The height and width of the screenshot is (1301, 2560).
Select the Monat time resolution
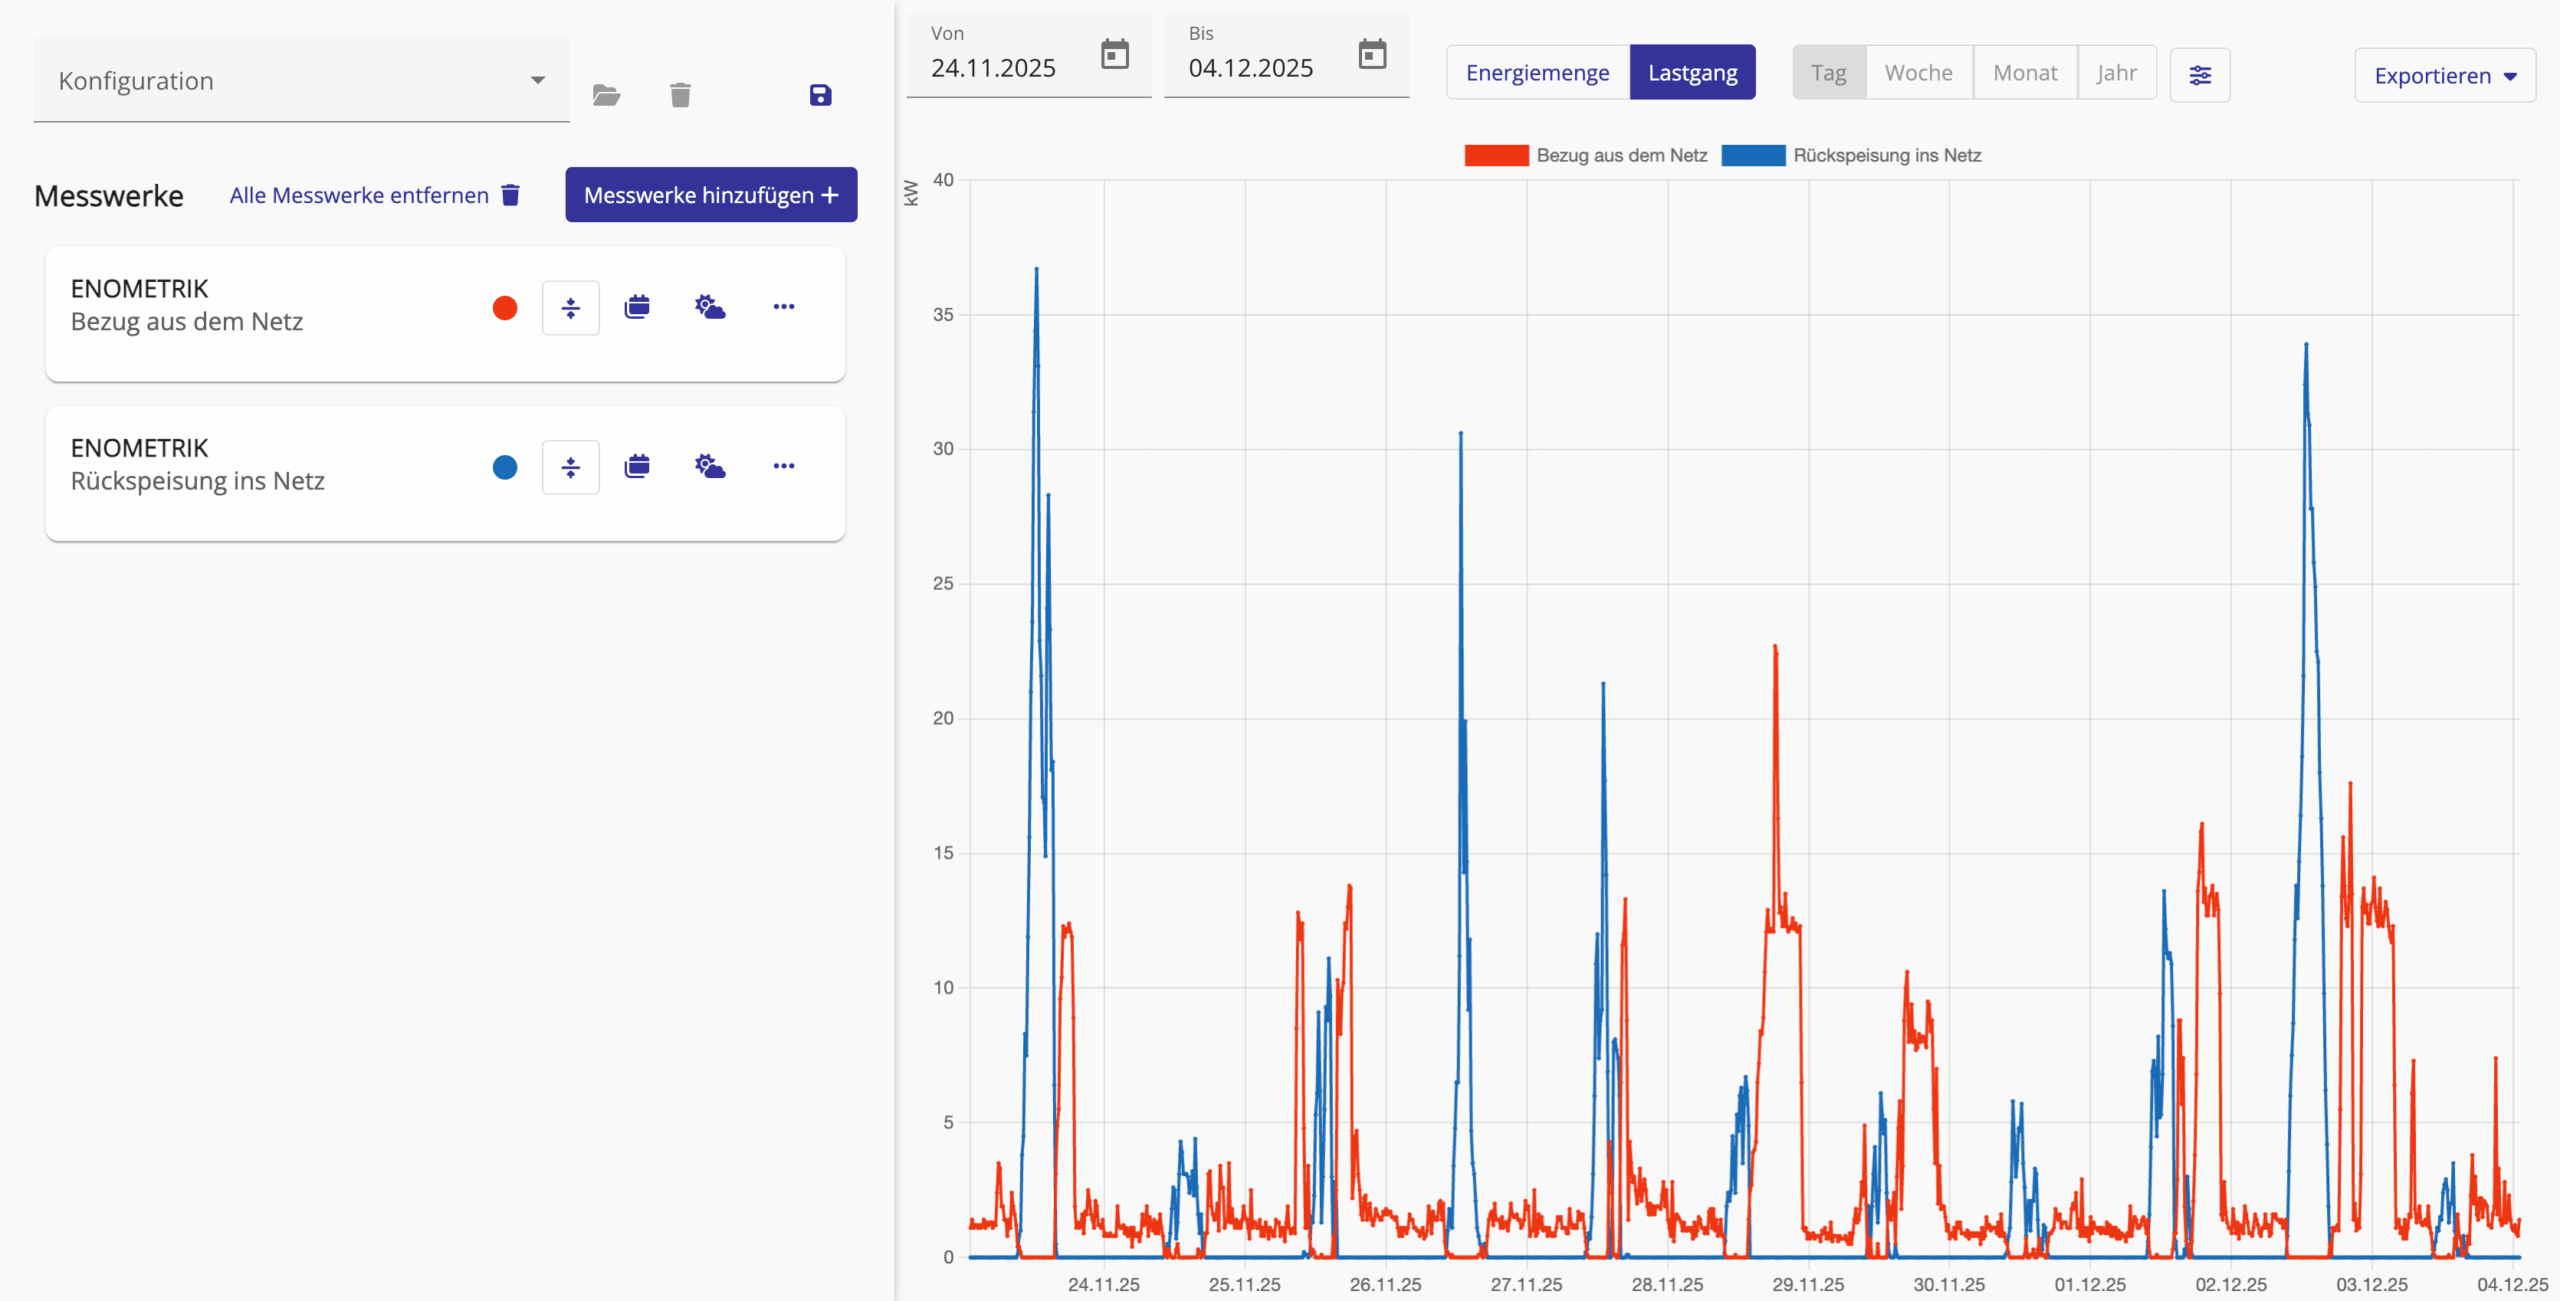(x=2024, y=73)
